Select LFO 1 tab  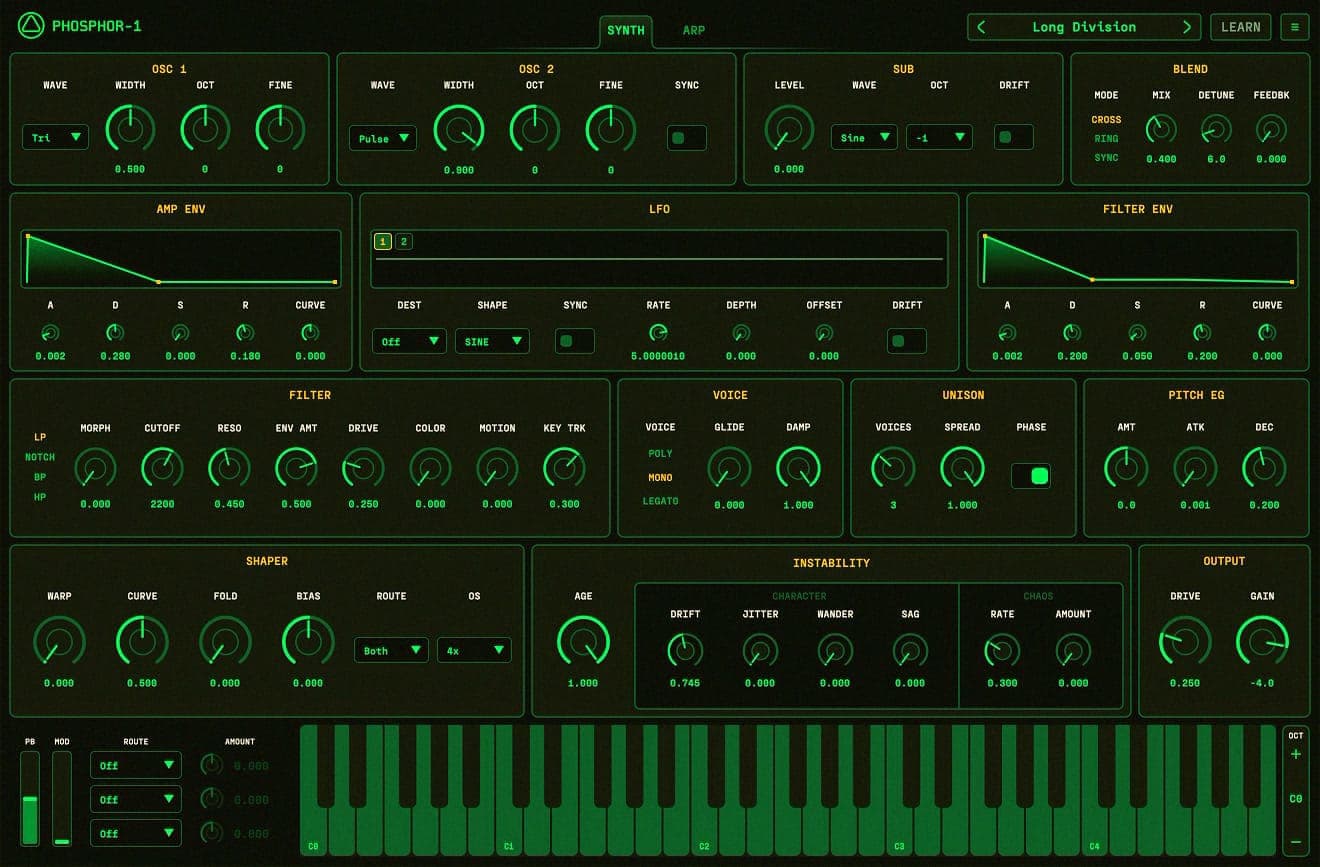tap(383, 241)
